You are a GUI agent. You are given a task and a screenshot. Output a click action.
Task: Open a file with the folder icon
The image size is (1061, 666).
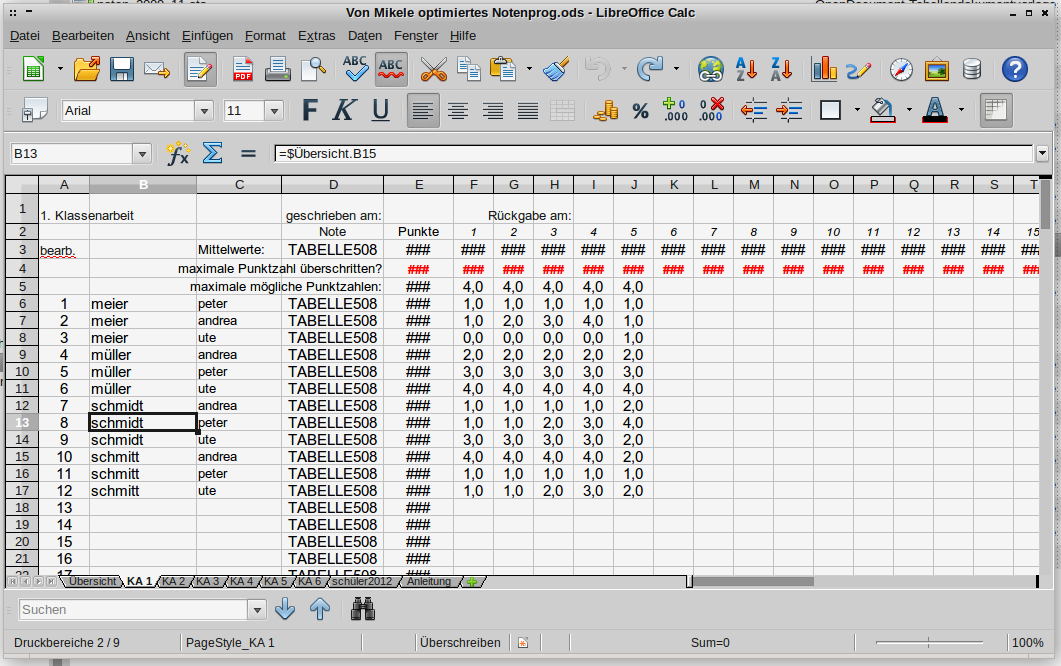coord(87,69)
